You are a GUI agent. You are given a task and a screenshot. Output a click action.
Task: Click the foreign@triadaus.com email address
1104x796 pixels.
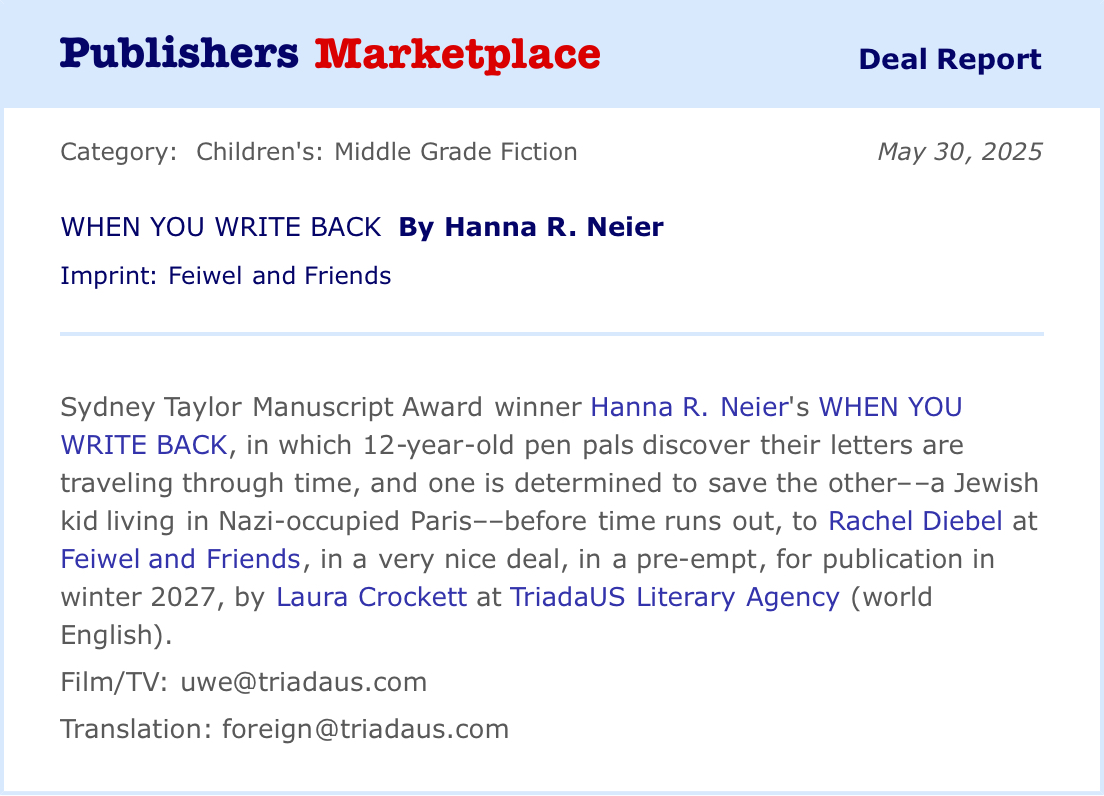click(364, 728)
